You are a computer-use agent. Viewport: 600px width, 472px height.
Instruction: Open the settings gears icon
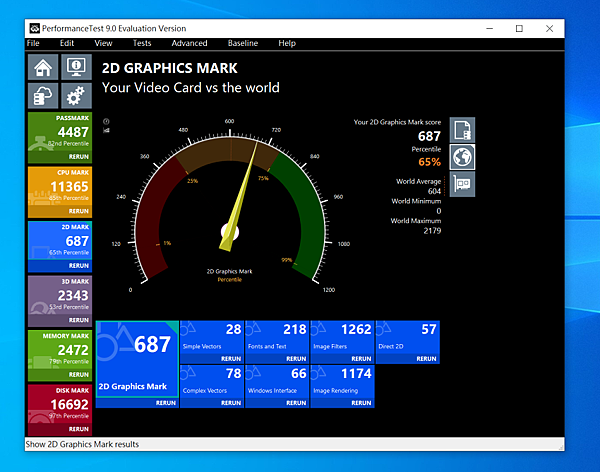point(76,96)
